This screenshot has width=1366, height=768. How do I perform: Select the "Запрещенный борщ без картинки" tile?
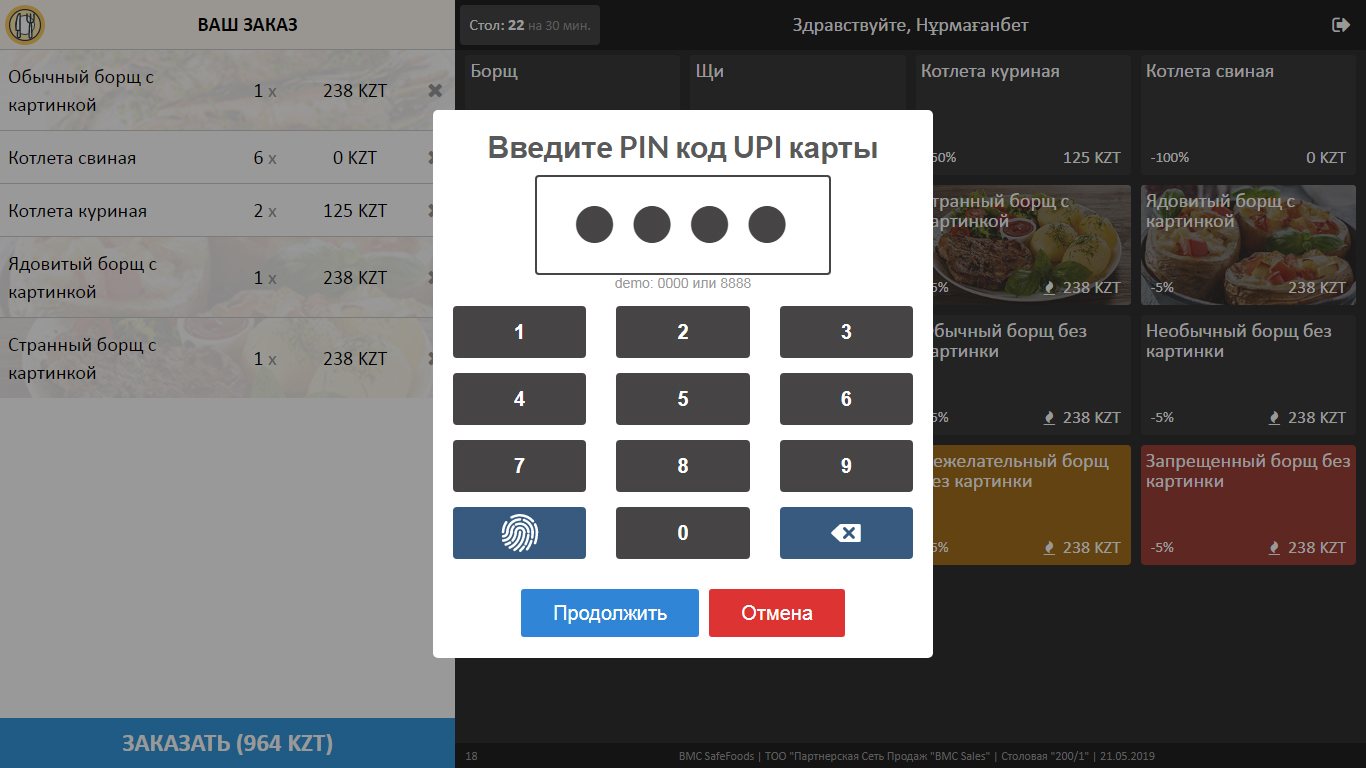(1247, 505)
